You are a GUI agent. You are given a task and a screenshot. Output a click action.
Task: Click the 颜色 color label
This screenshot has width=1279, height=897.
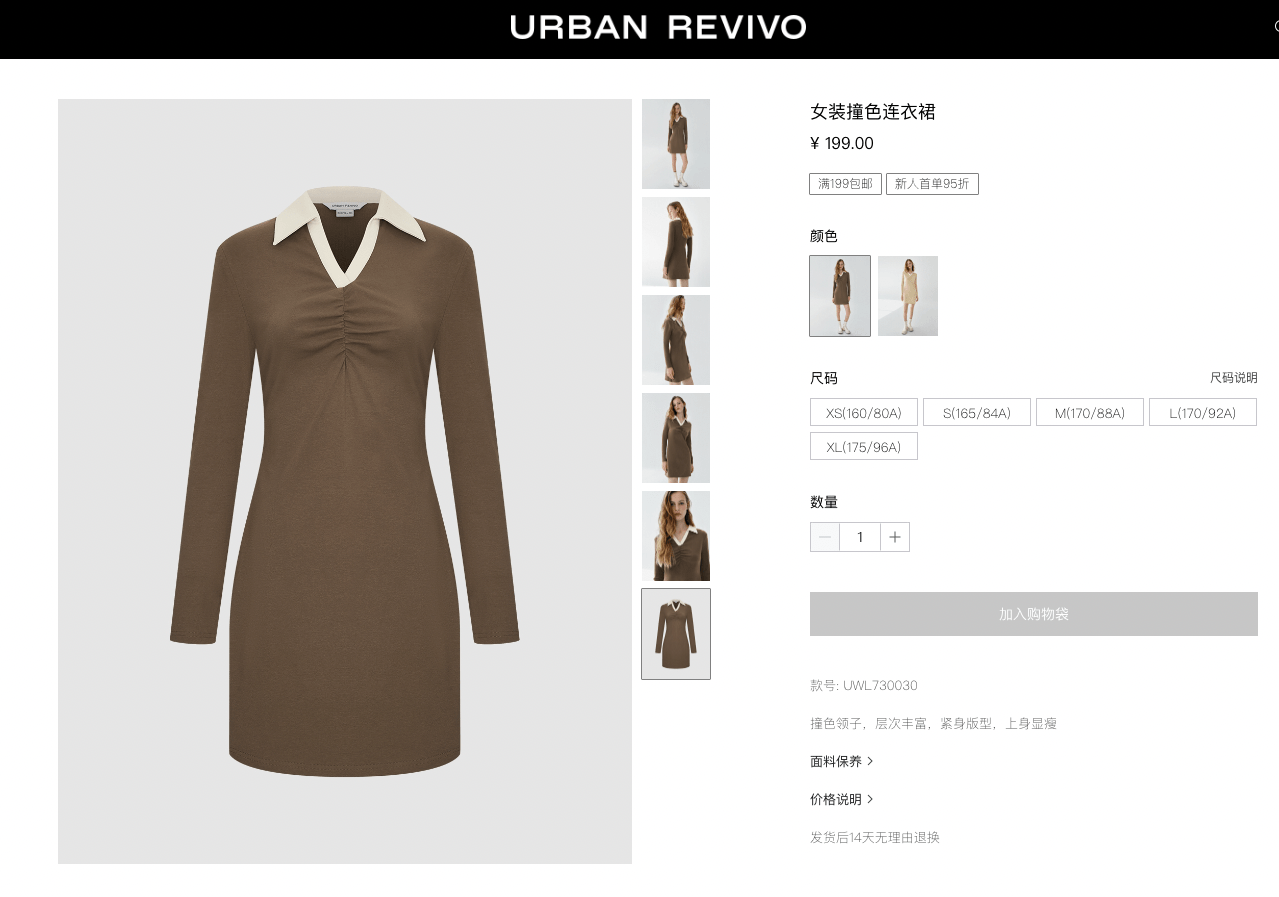(824, 236)
